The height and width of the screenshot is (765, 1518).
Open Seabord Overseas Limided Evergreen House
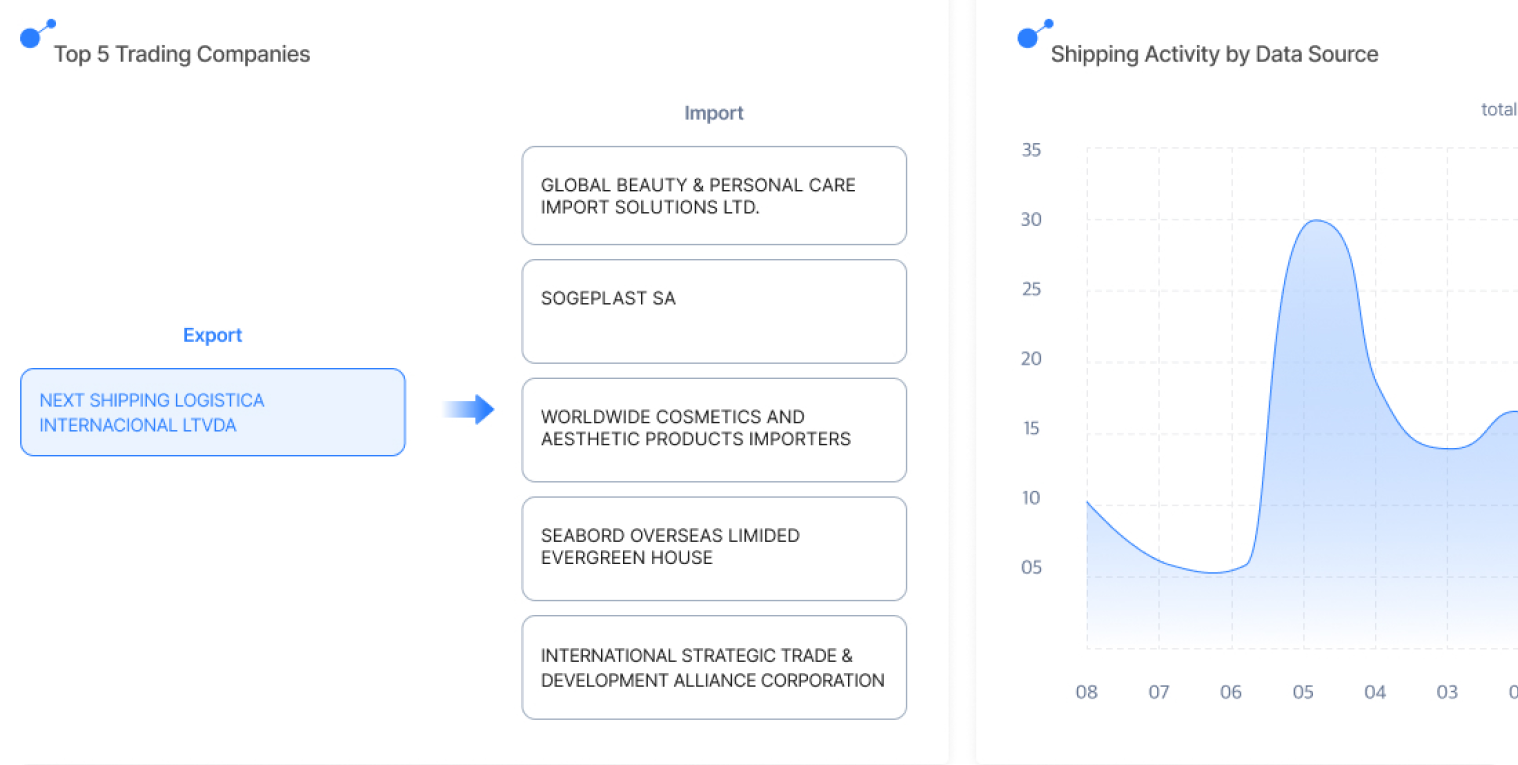pyautogui.click(x=713, y=548)
